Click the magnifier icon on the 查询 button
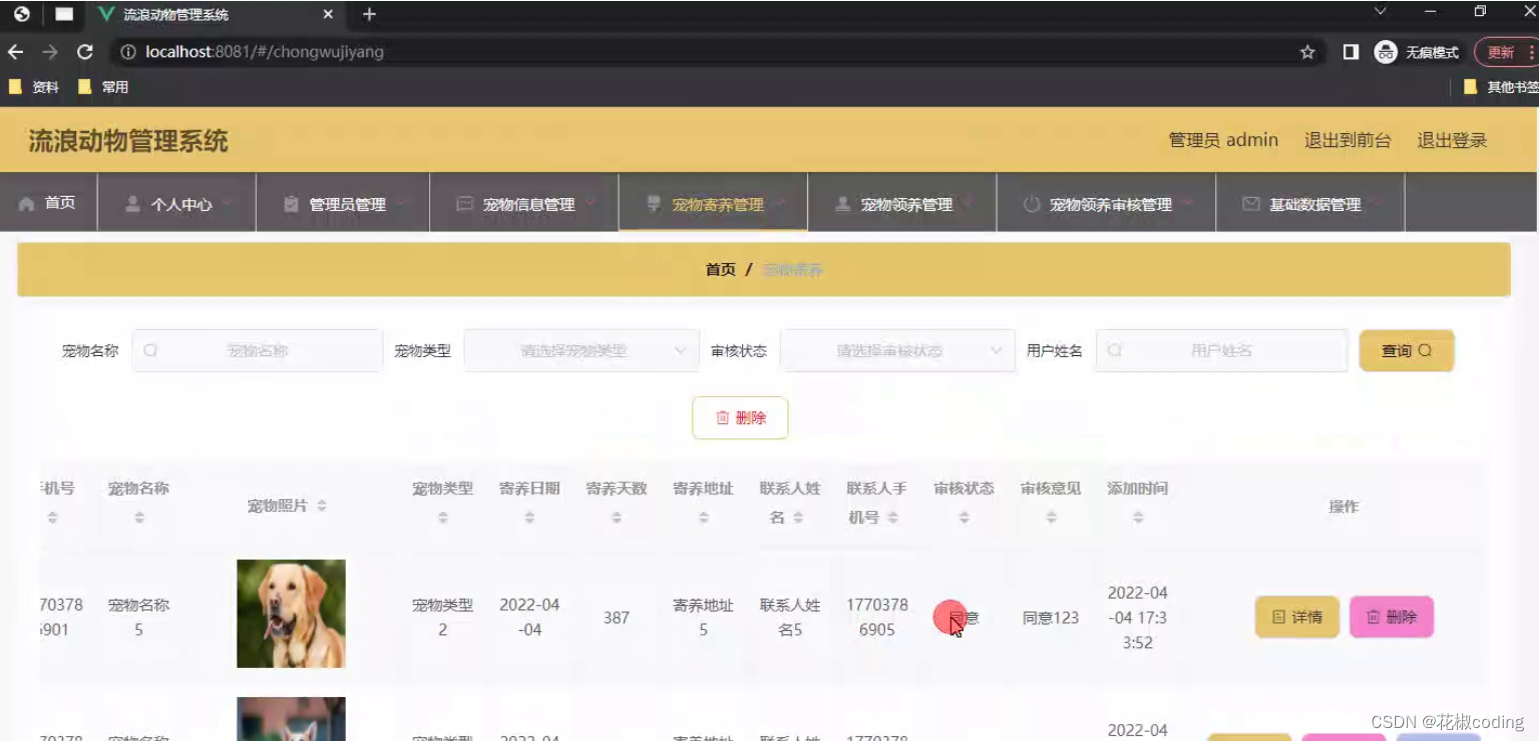The height and width of the screenshot is (741, 1539). click(1427, 350)
